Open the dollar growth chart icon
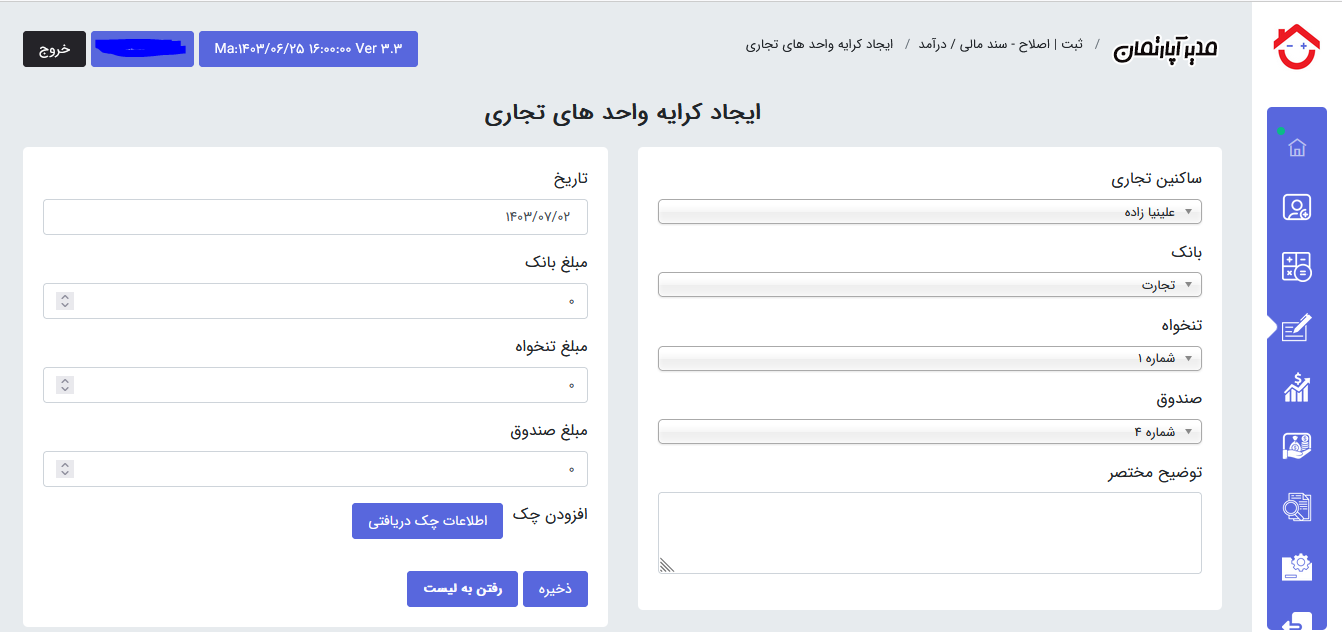 1297,387
